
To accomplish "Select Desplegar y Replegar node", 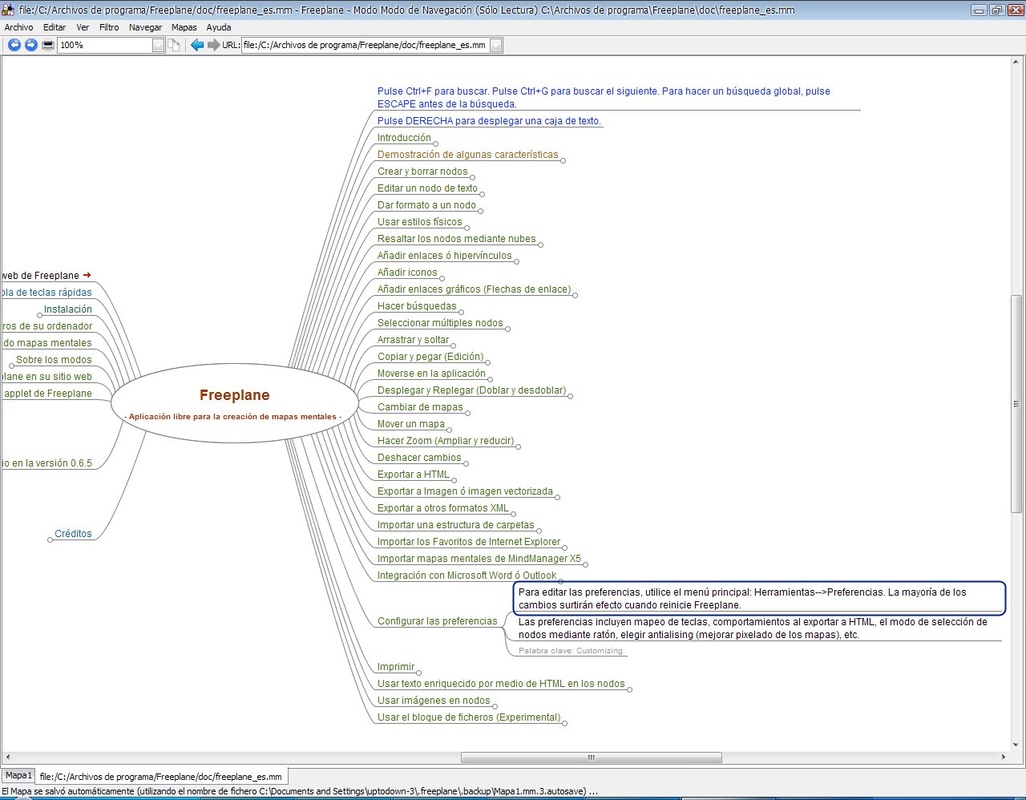I will [471, 390].
